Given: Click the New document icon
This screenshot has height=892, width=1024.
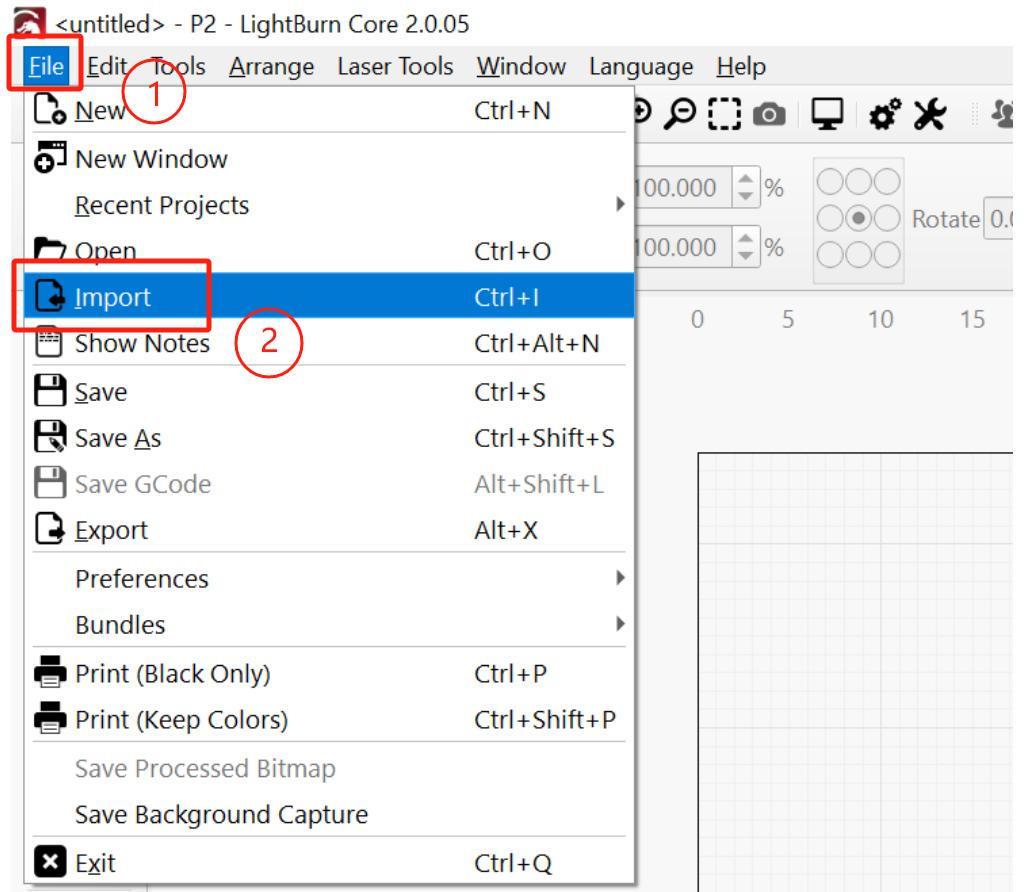Looking at the screenshot, I should [50, 109].
